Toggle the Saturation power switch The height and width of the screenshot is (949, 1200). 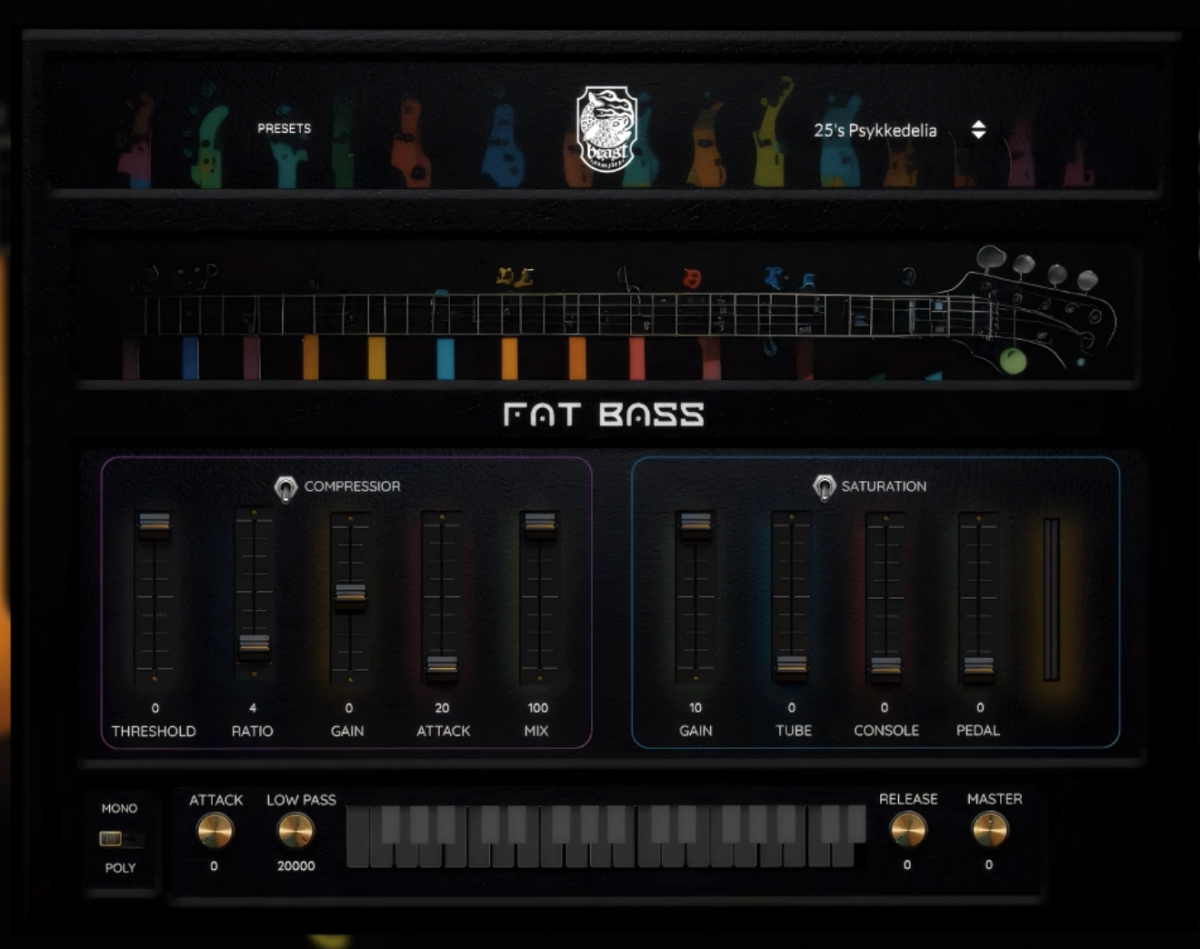coord(824,487)
